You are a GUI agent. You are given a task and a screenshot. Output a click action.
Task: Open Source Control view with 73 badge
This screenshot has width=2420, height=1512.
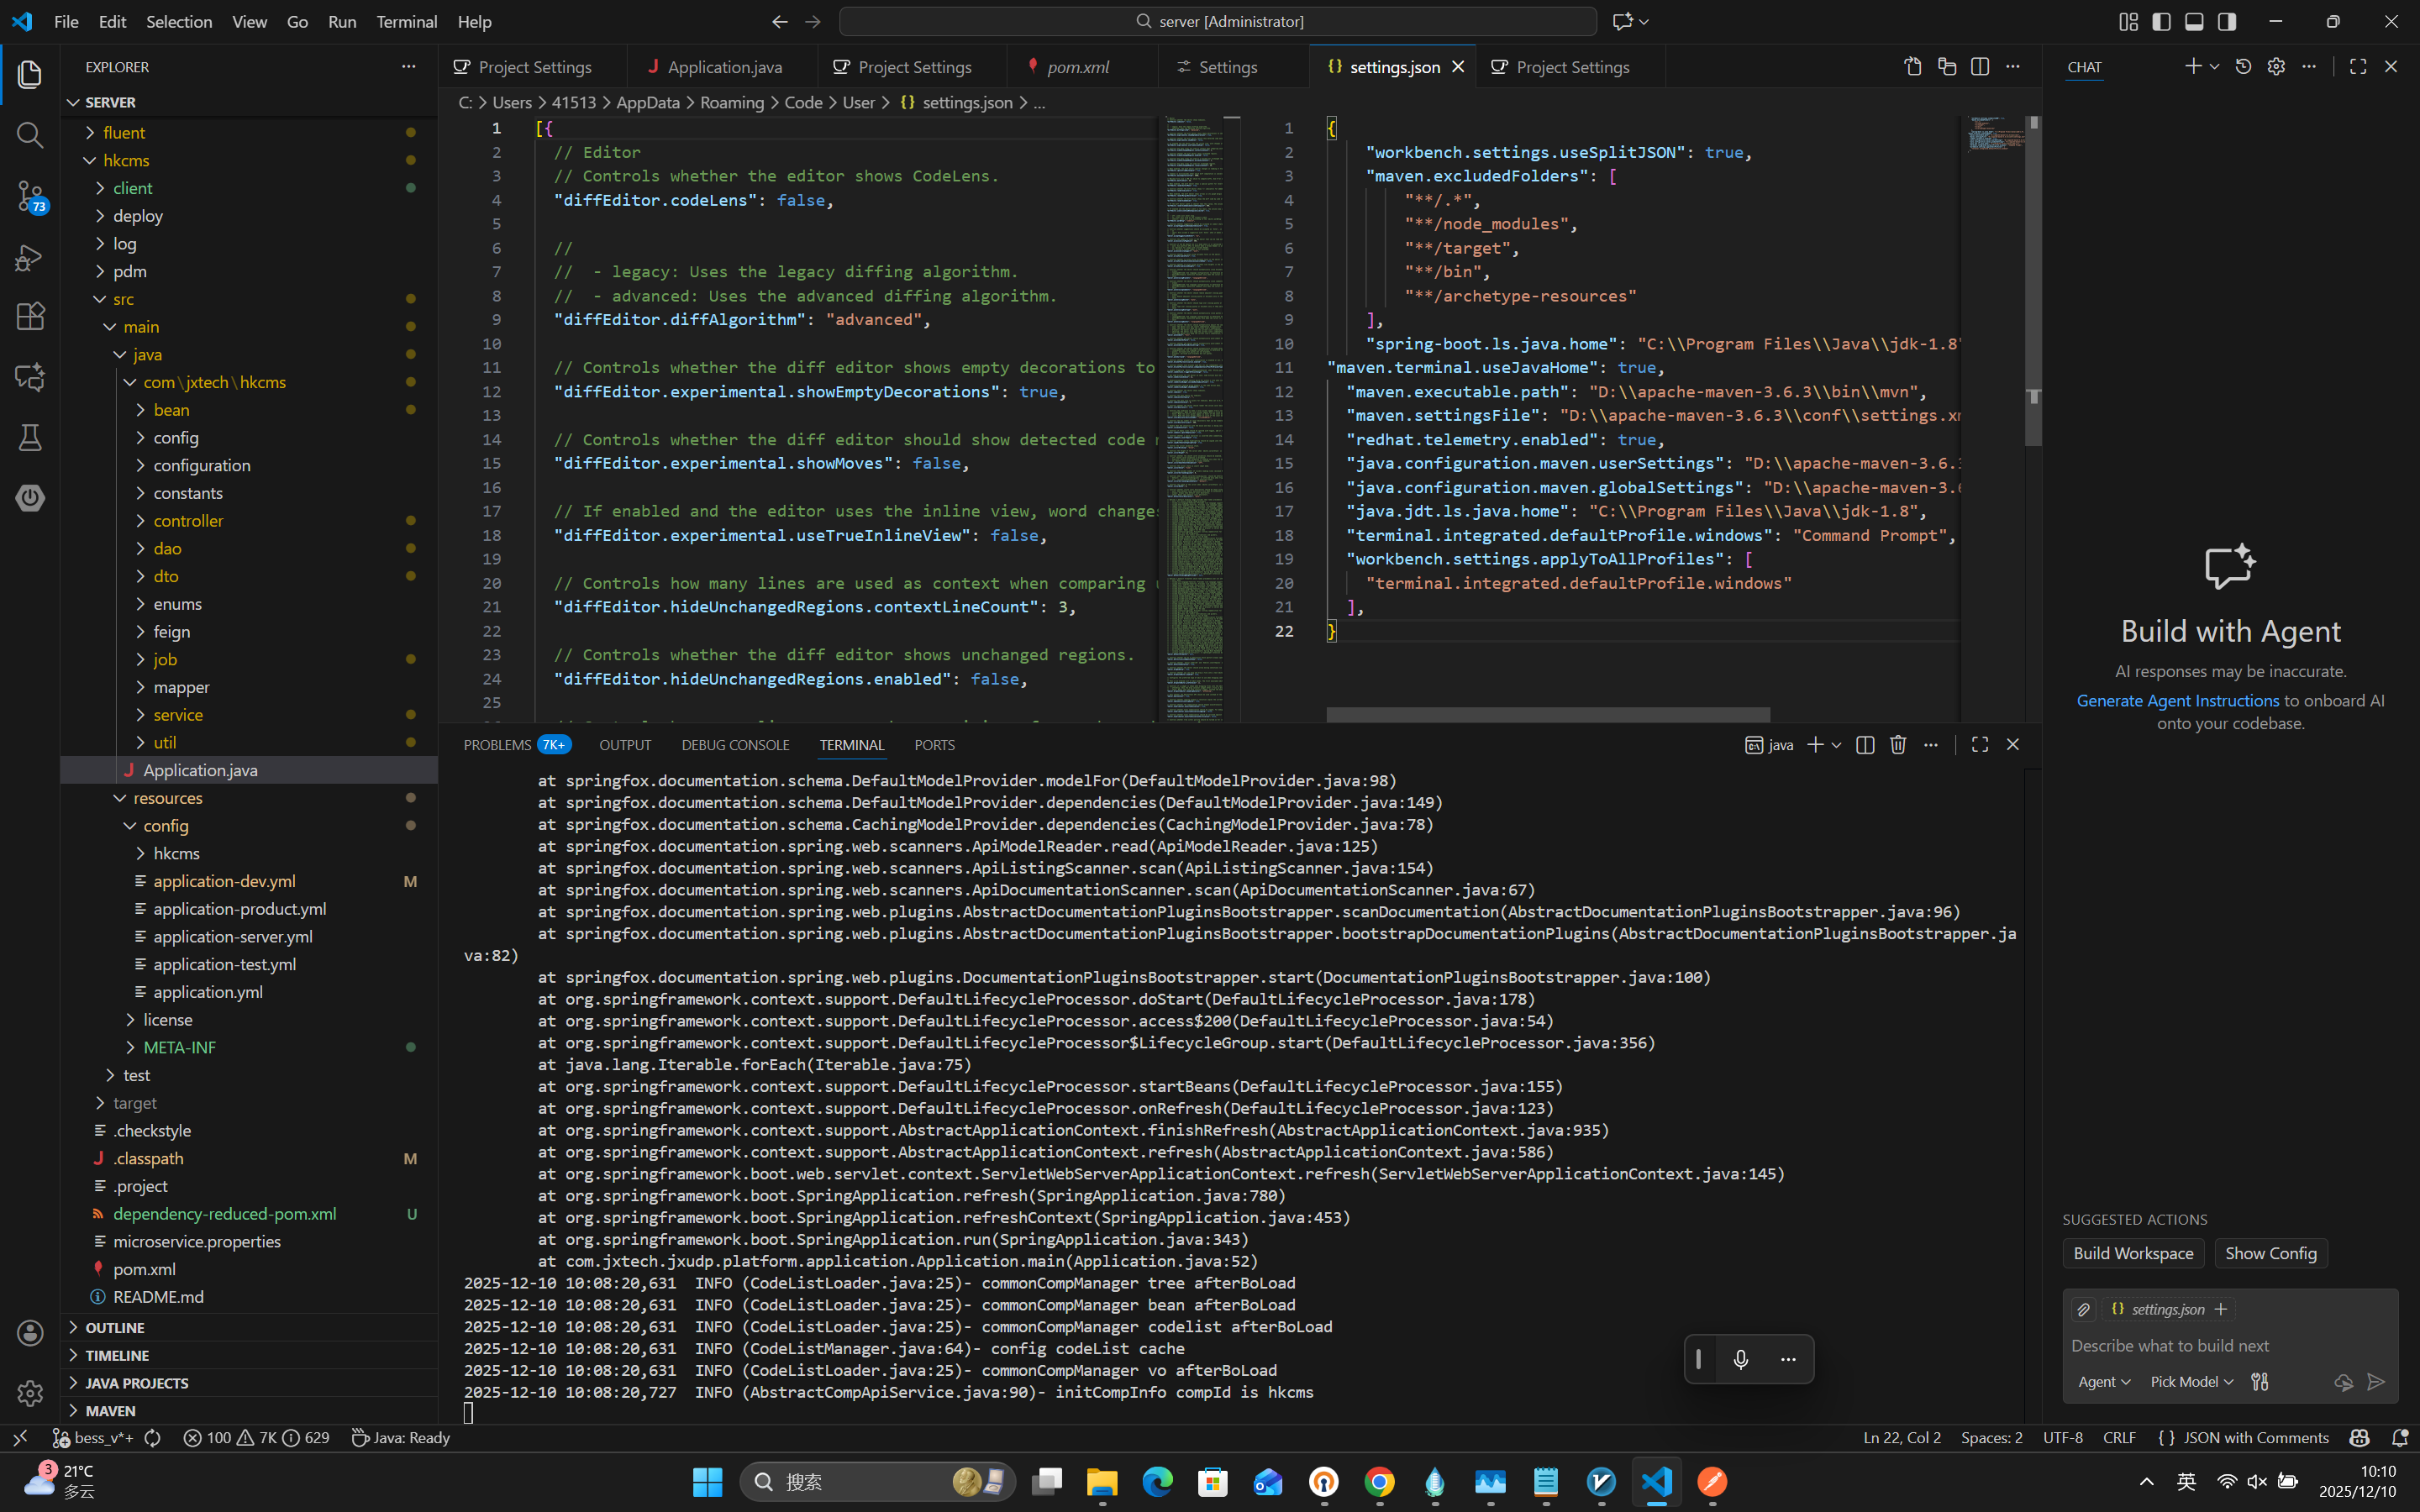[30, 196]
